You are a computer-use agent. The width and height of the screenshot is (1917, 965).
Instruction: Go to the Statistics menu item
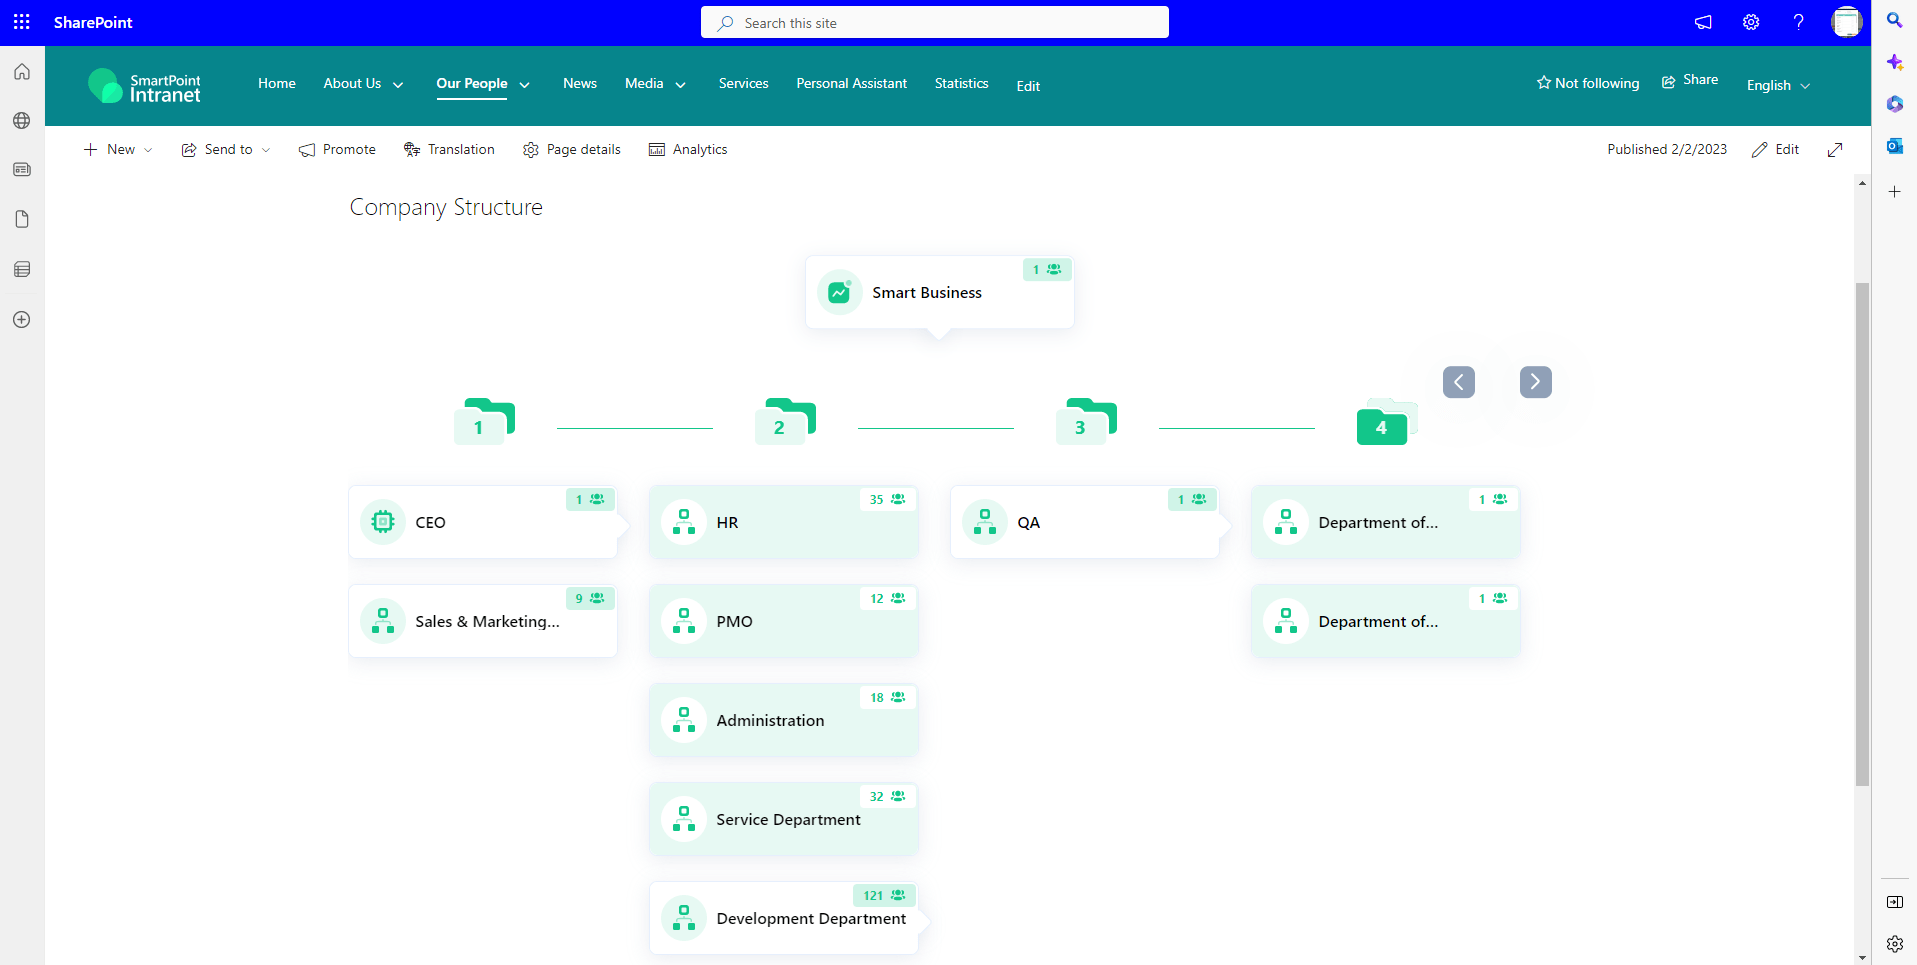(x=961, y=83)
